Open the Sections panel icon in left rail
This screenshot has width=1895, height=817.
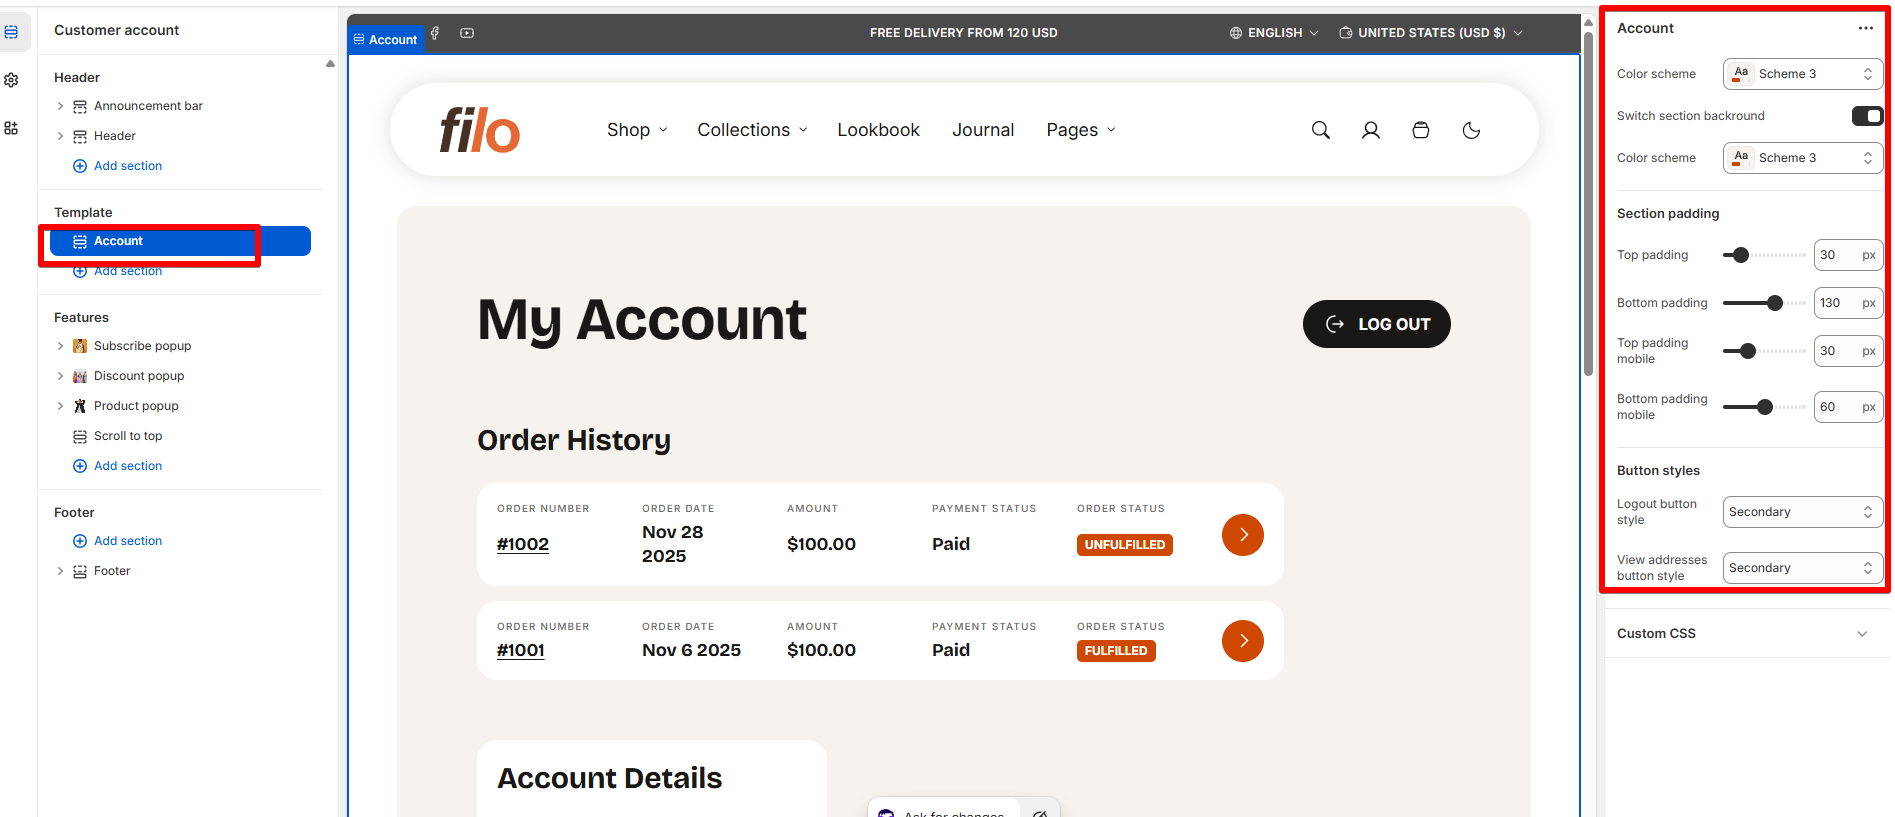click(11, 32)
